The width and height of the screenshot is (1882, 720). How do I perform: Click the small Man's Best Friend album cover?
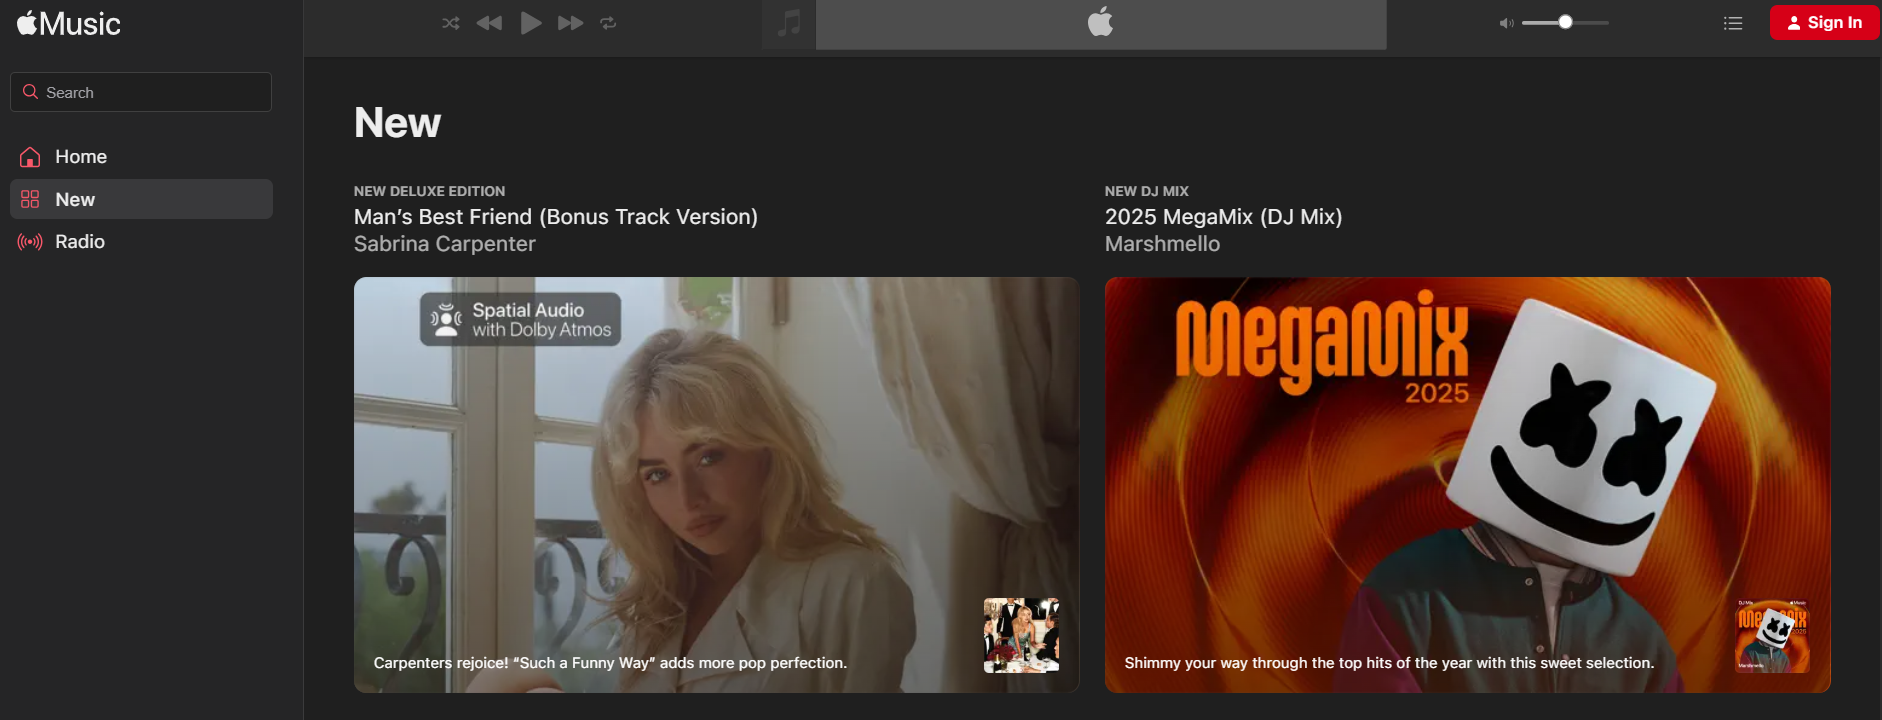pos(1022,635)
